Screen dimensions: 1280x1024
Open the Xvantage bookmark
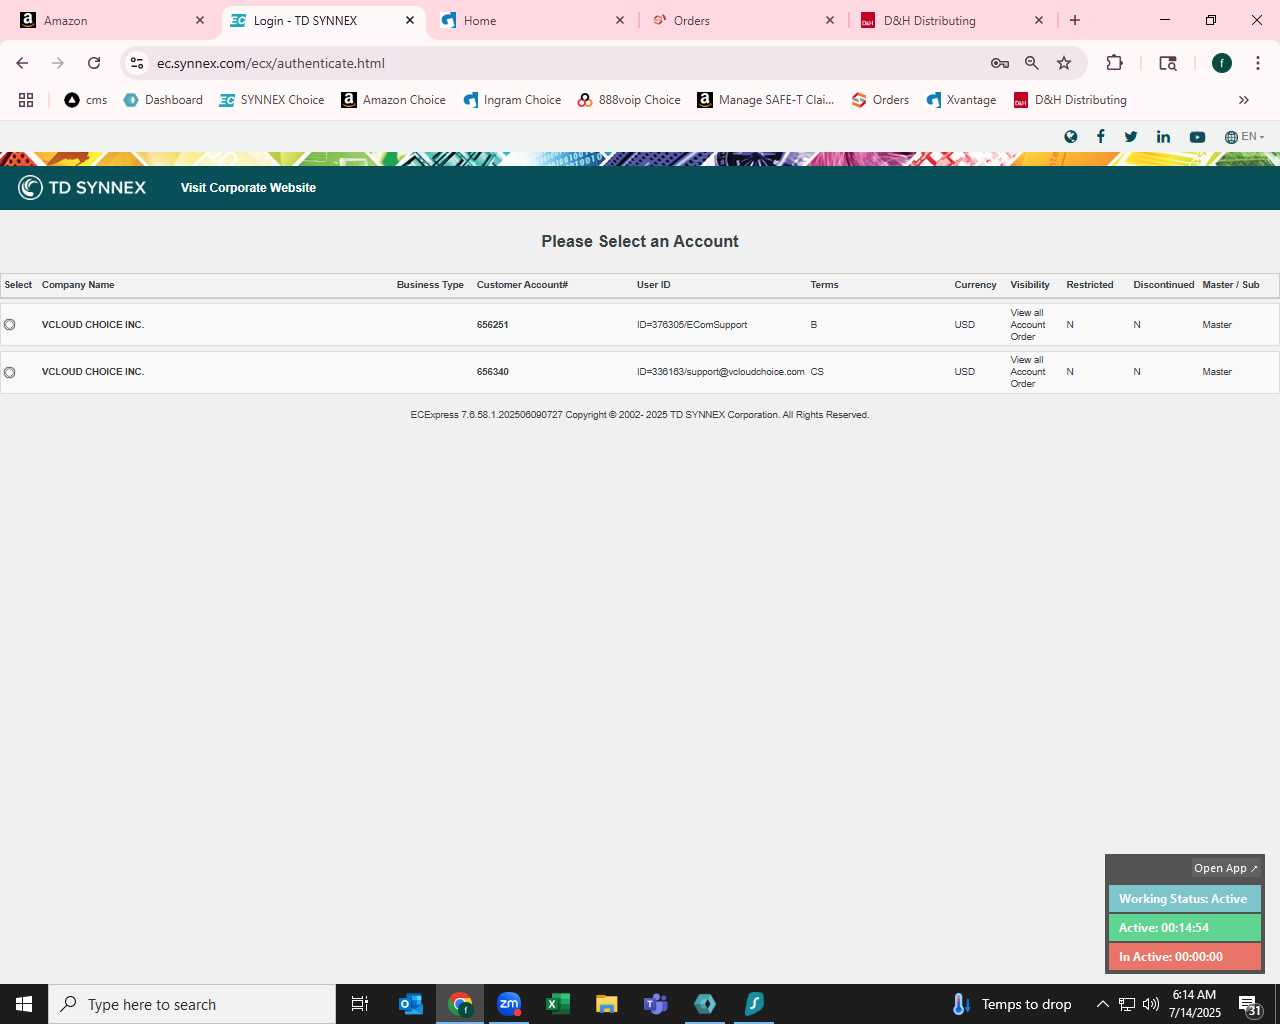961,100
